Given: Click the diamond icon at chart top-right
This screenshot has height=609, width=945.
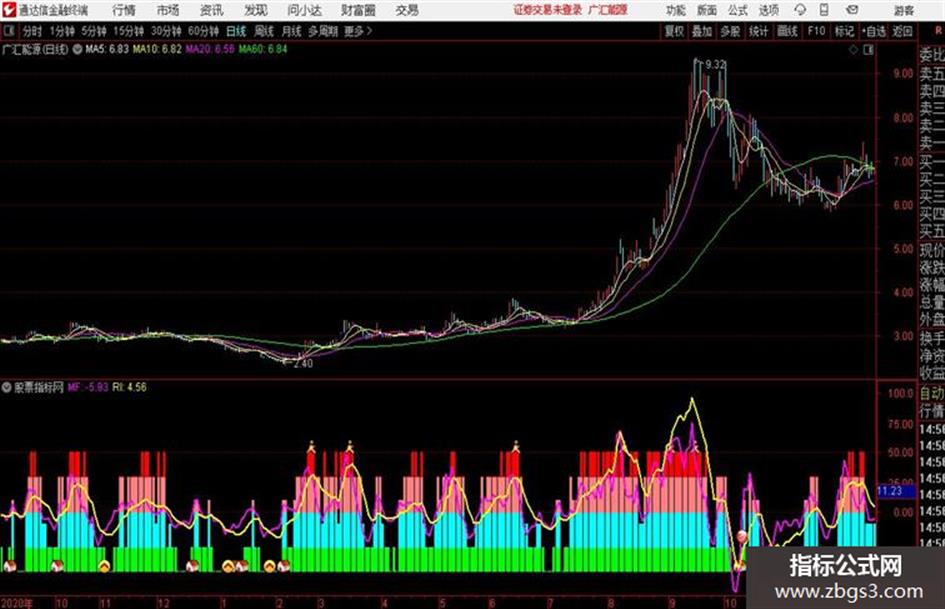Looking at the screenshot, I should coord(853,50).
